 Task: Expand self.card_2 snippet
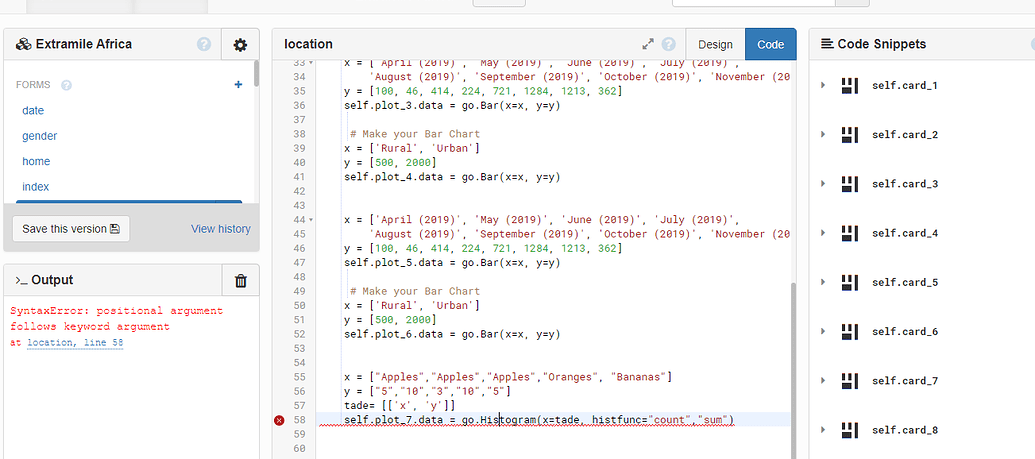pyautogui.click(x=823, y=135)
